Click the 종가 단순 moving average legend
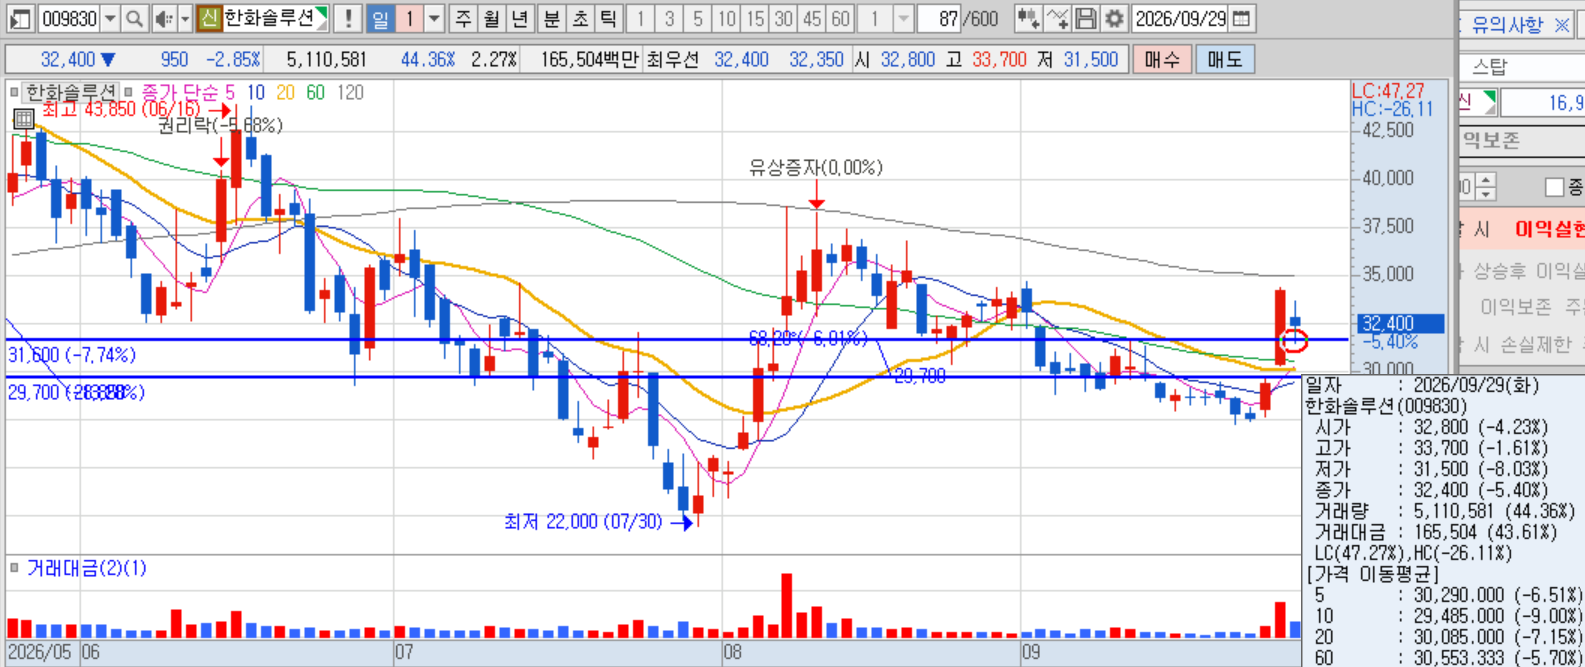The width and height of the screenshot is (1585, 667). [x=188, y=92]
